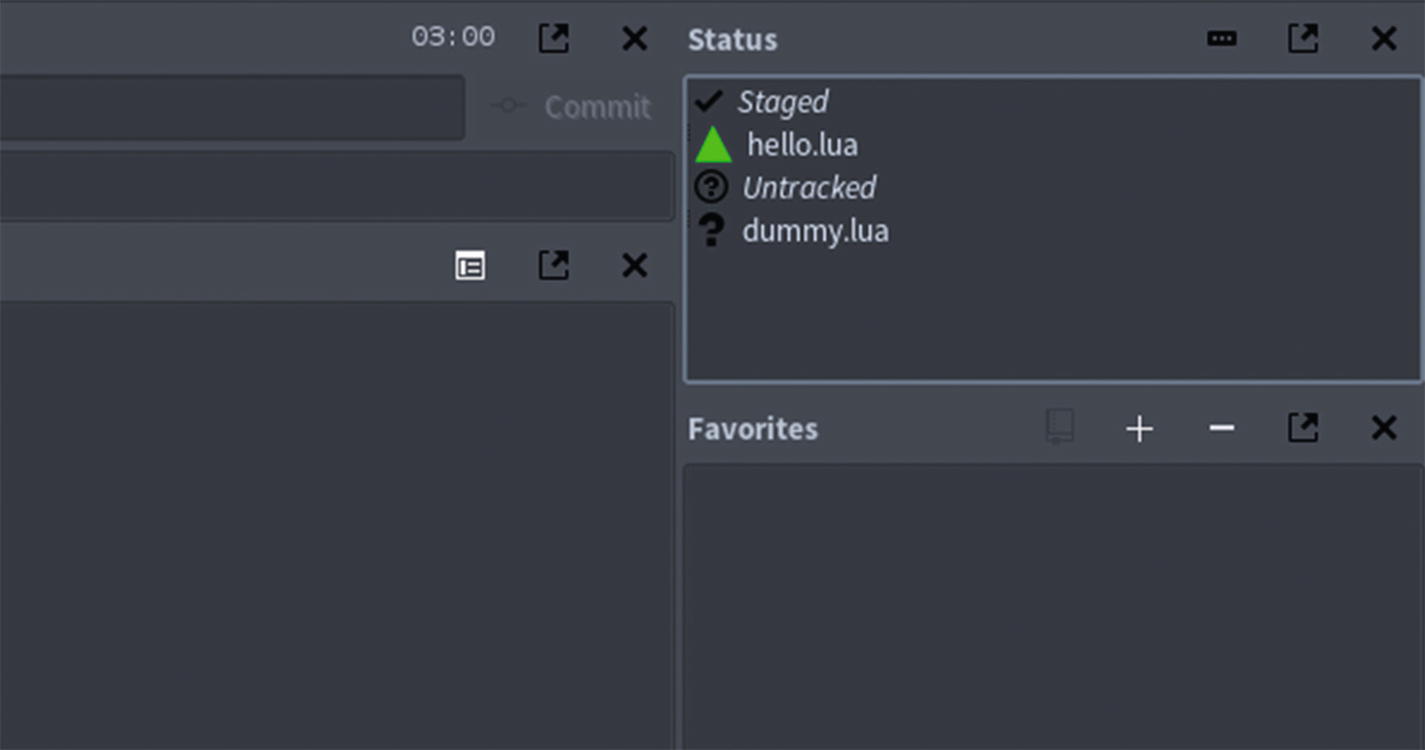Image resolution: width=1425 pixels, height=750 pixels.
Task: Click the Staged checkmark icon
Action: tap(709, 101)
